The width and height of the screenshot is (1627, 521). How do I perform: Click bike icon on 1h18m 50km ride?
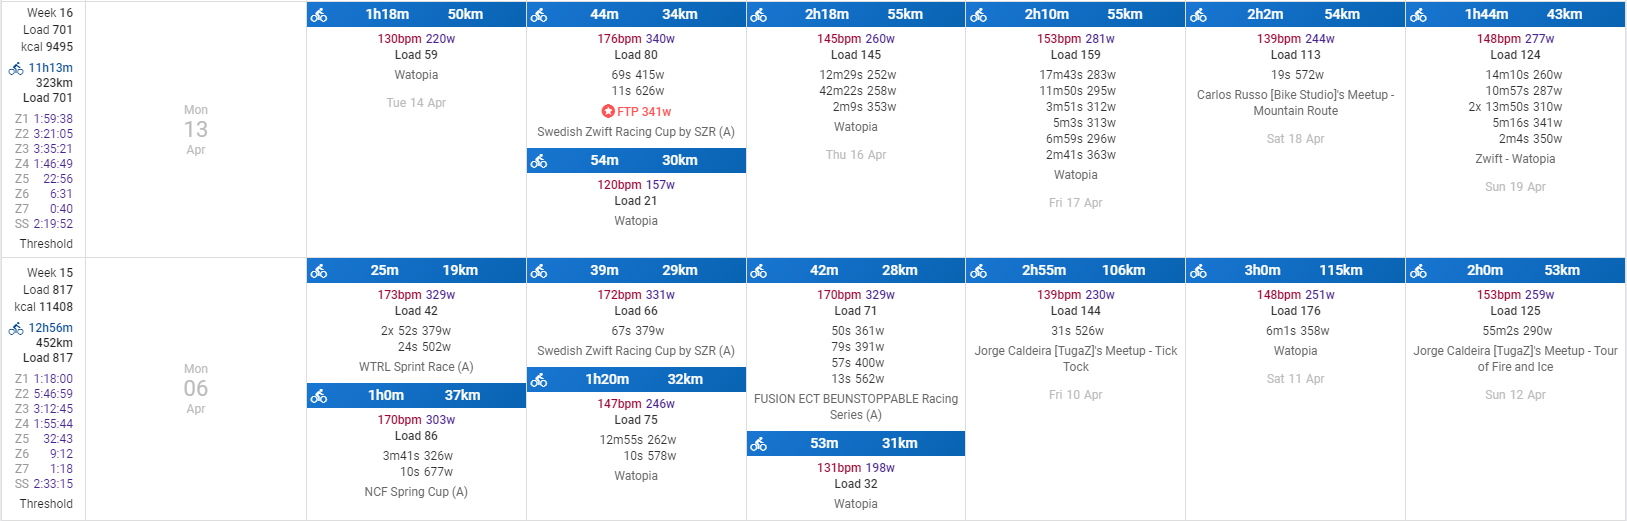pyautogui.click(x=319, y=15)
